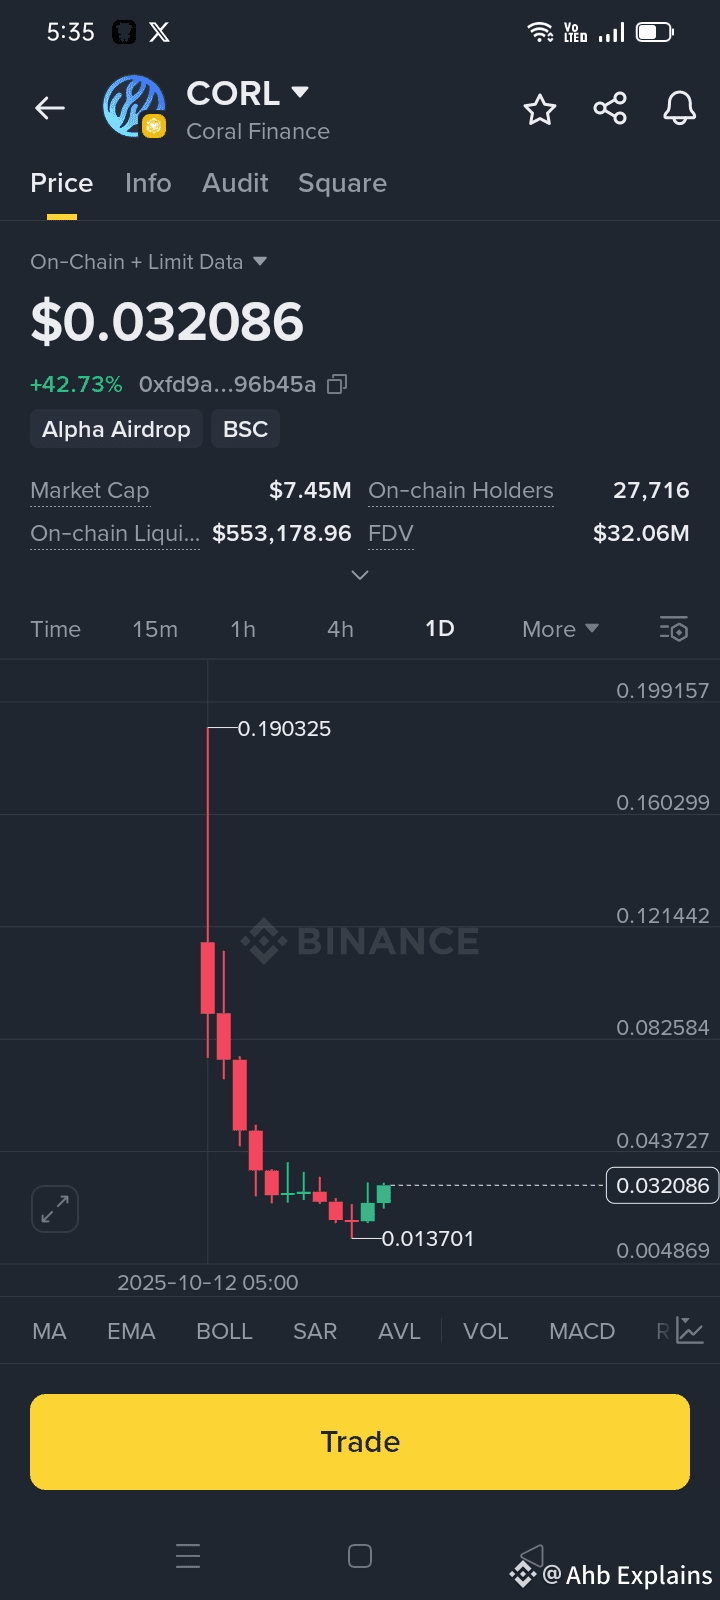Expand more stats chevron below FDV
This screenshot has height=1600, width=720.
click(x=360, y=575)
